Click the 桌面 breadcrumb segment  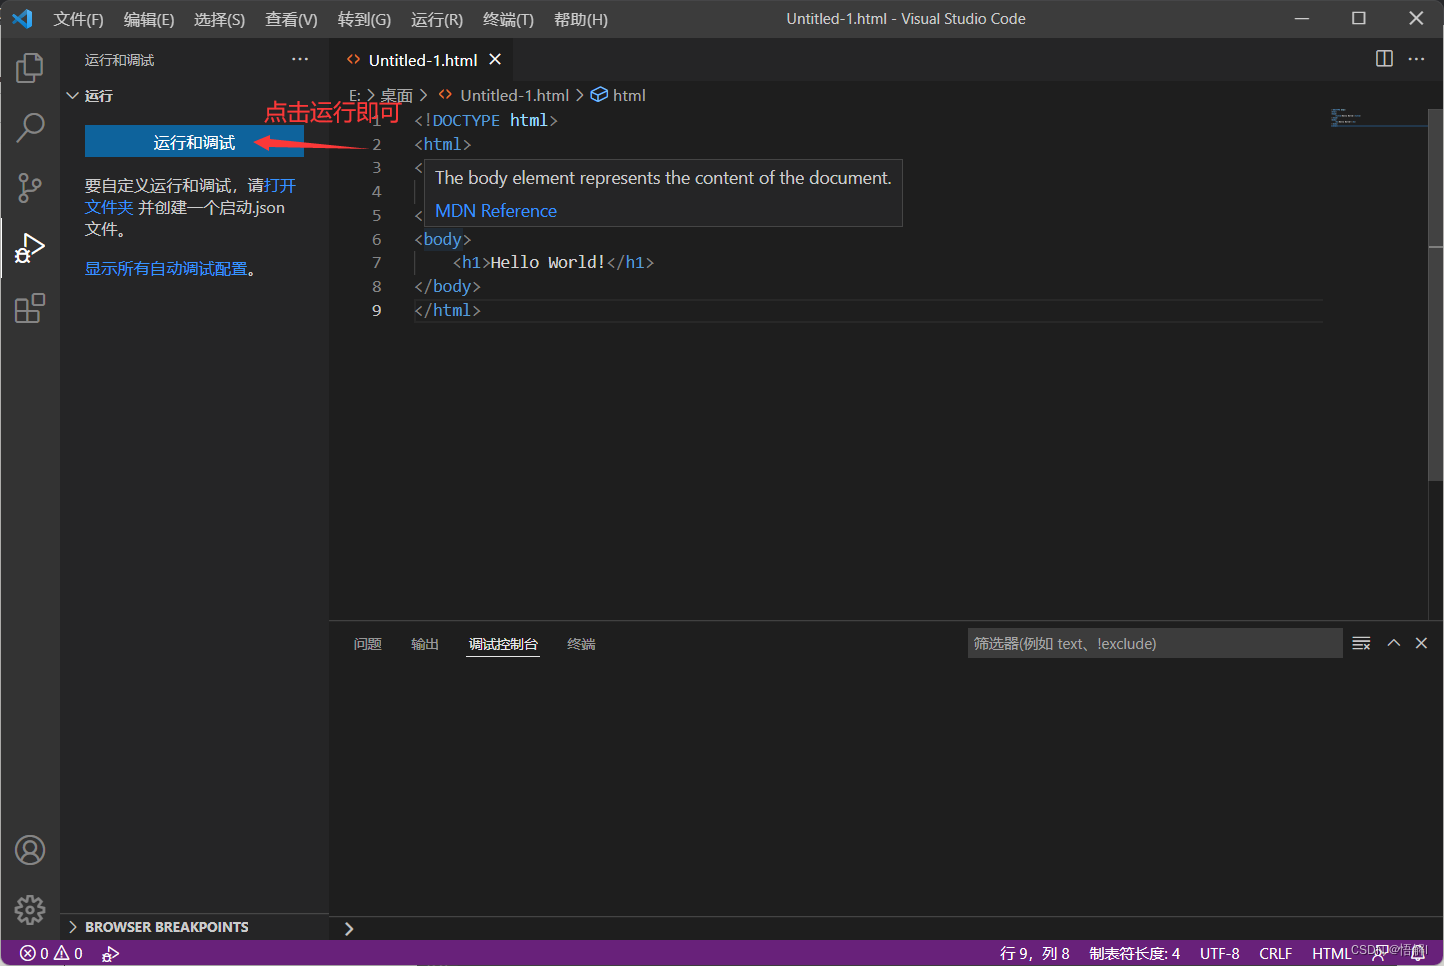click(x=397, y=95)
